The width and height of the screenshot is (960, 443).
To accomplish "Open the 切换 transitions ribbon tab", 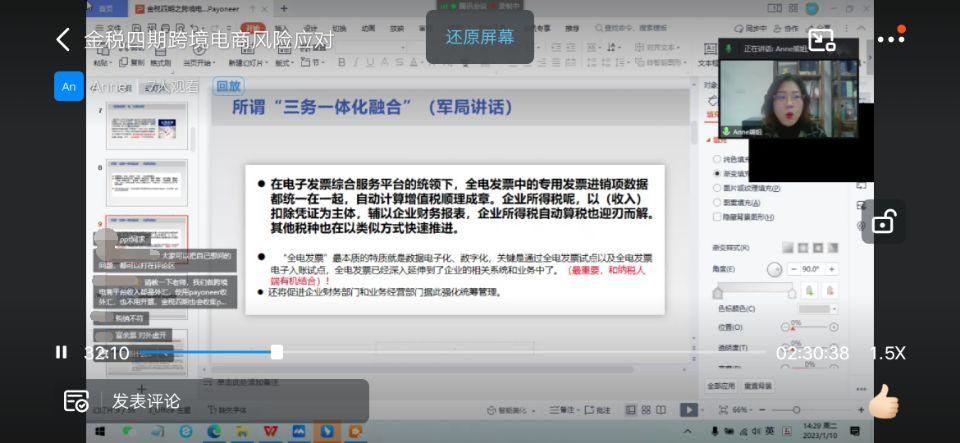I will (x=339, y=29).
